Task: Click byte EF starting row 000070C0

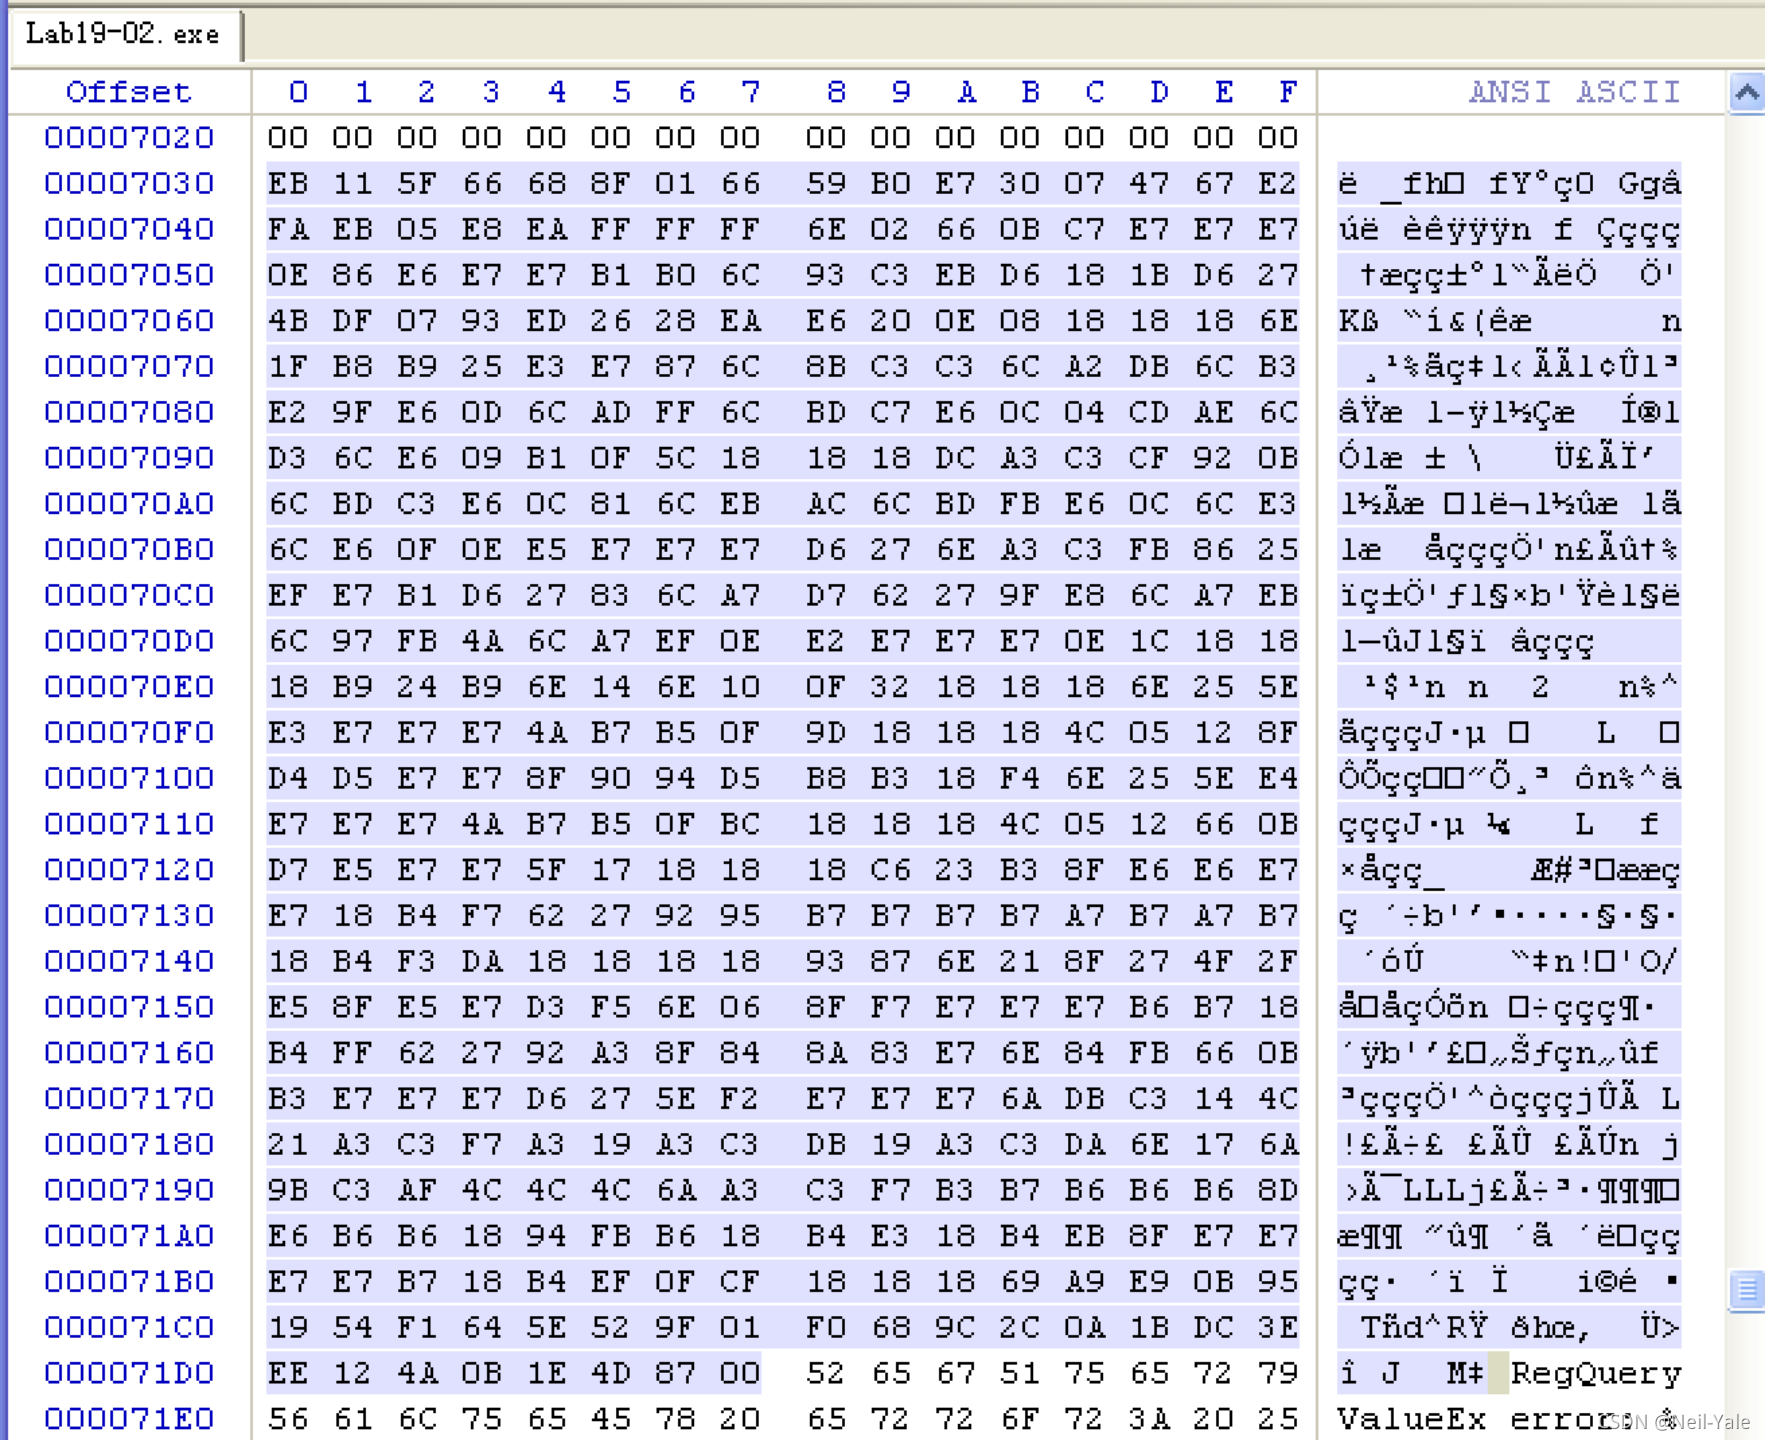Action: 288,596
